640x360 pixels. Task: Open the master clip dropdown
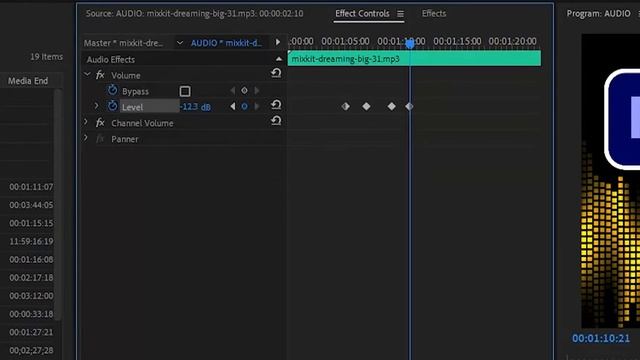coord(180,42)
